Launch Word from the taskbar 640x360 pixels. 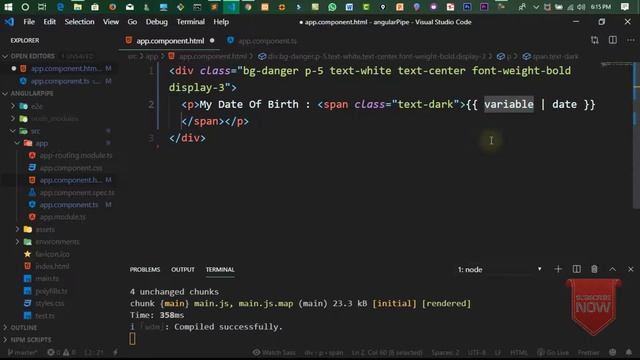point(349,7)
